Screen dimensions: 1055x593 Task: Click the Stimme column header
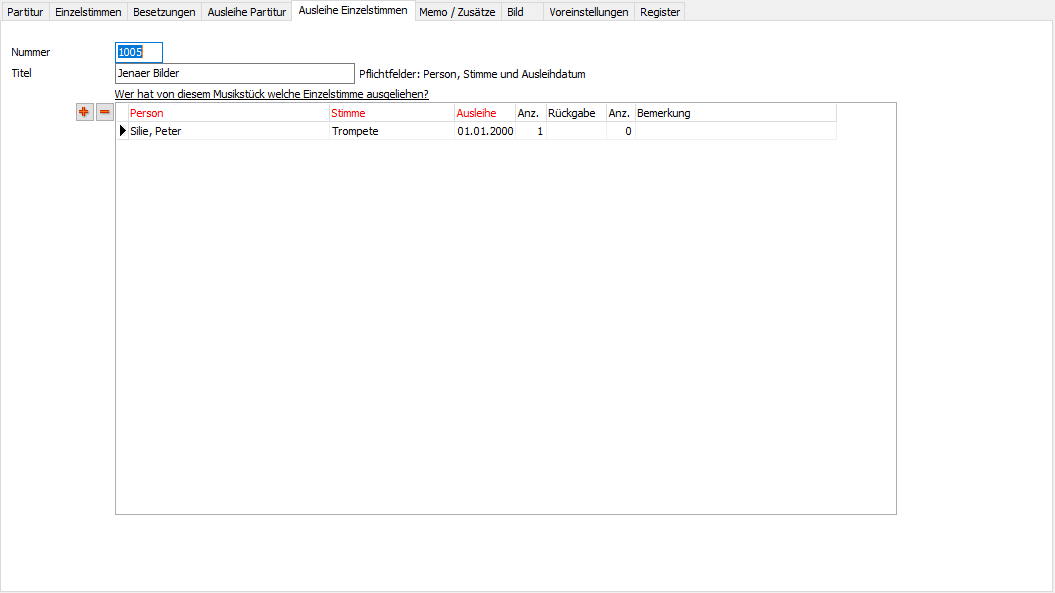pos(390,113)
